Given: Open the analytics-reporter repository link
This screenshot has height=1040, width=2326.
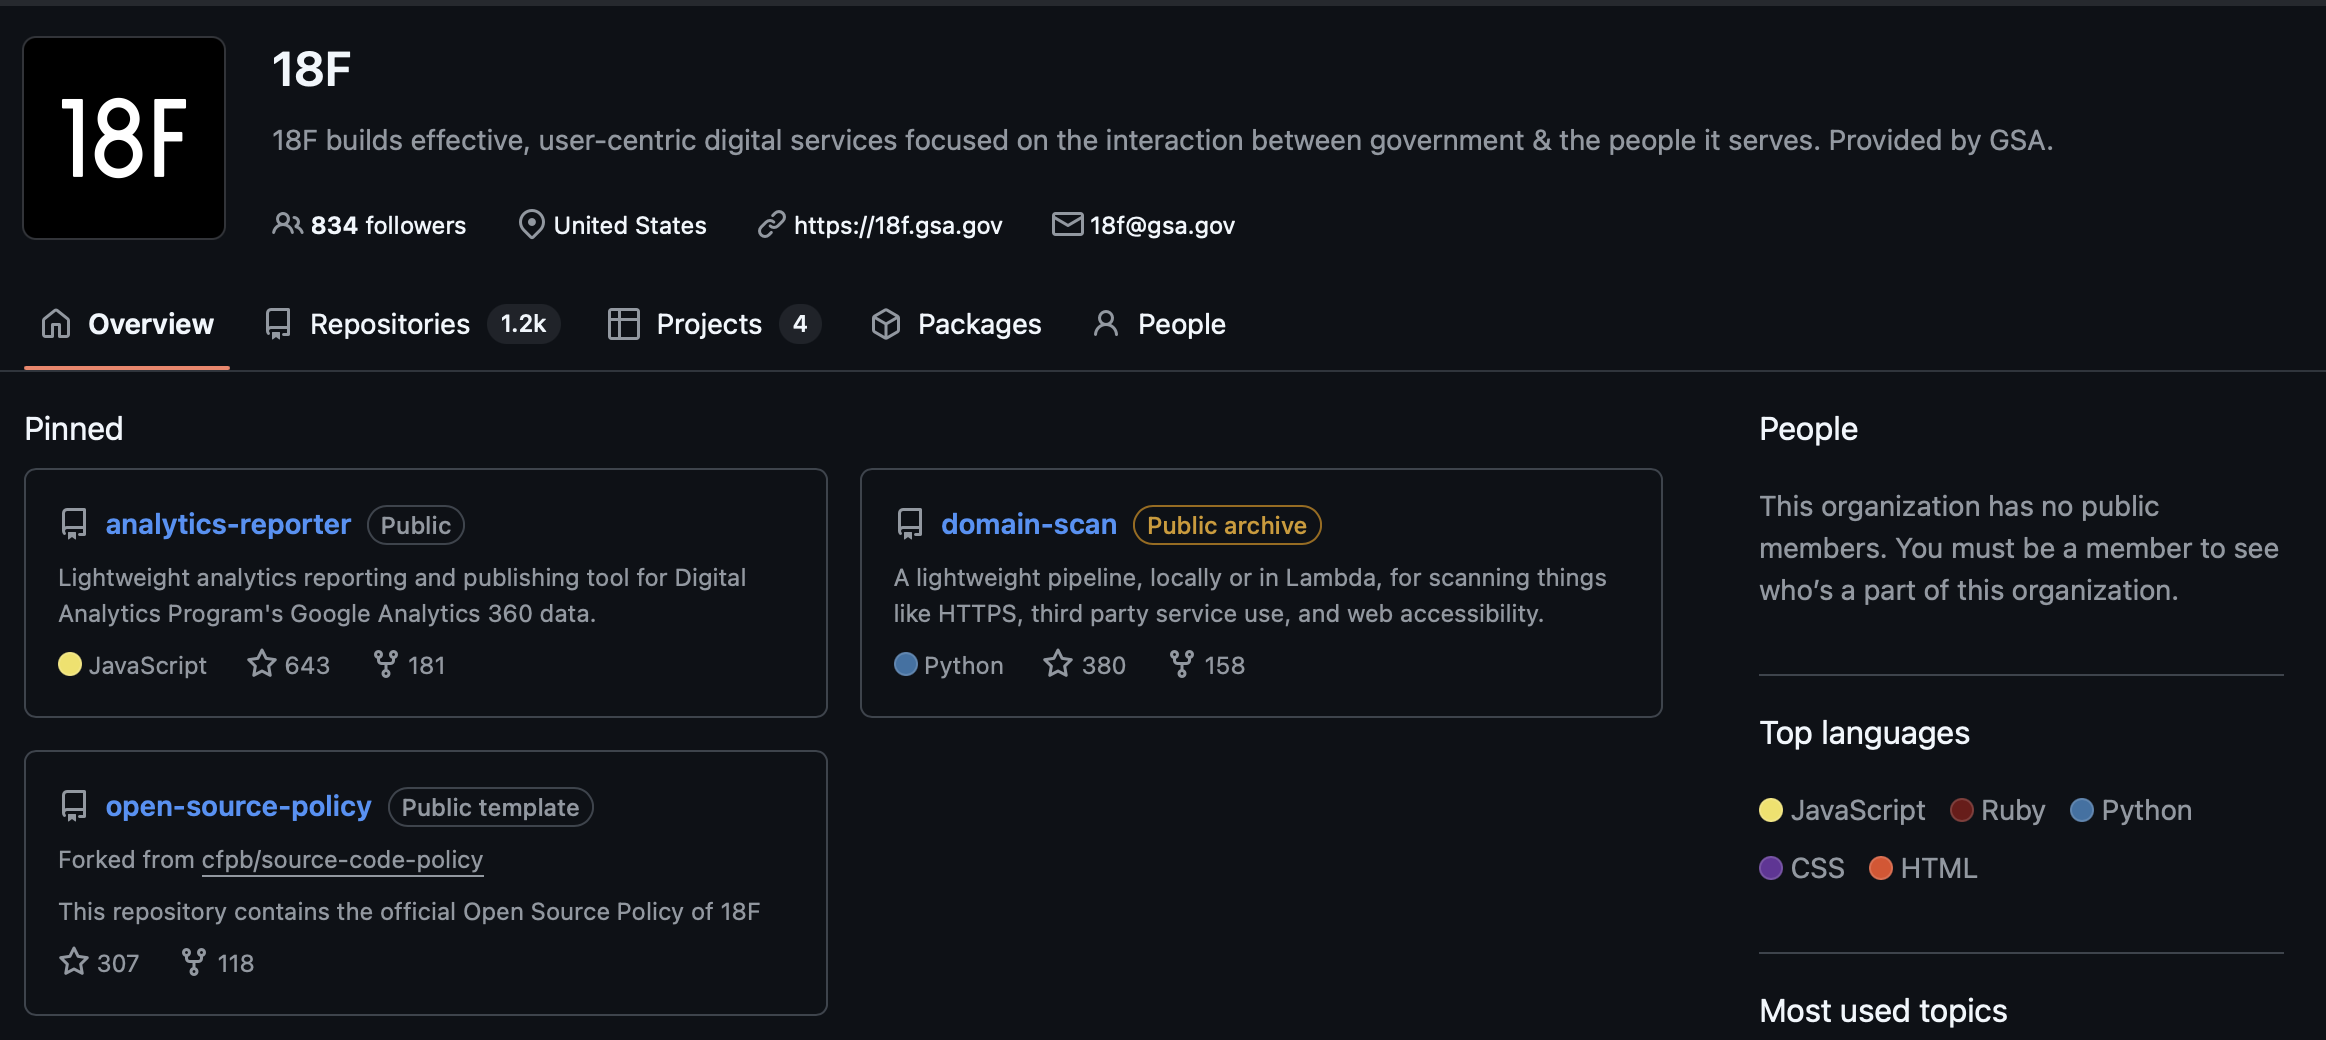Looking at the screenshot, I should click(228, 524).
